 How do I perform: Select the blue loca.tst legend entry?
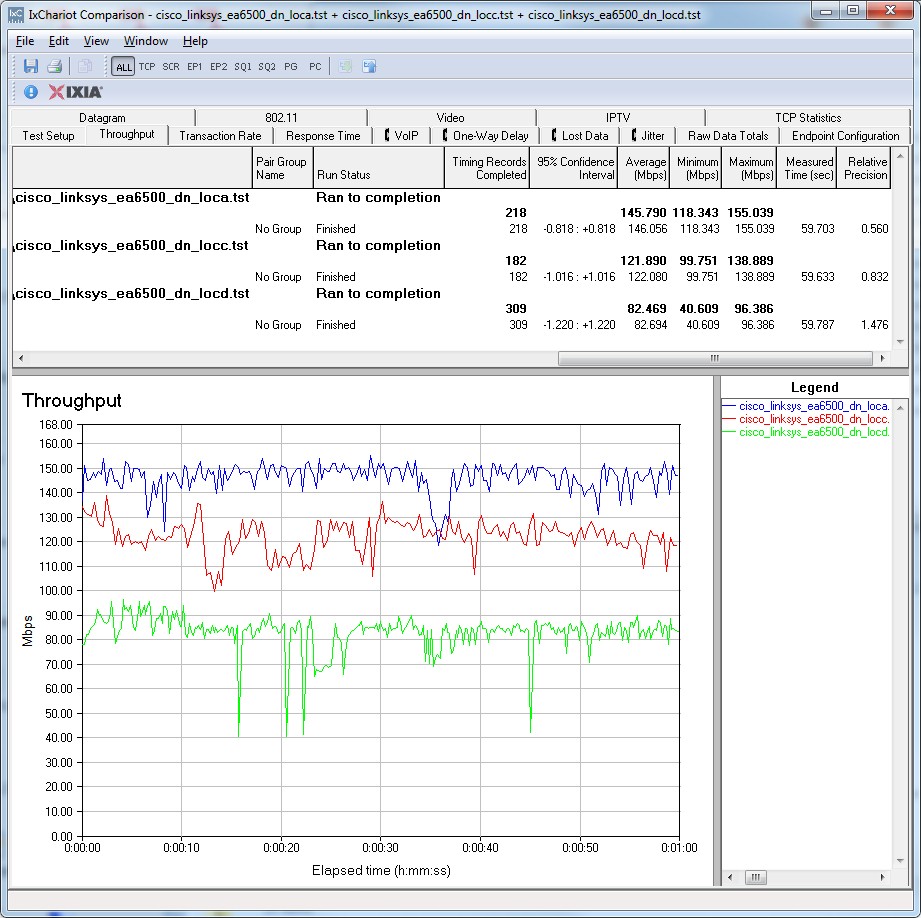[x=806, y=406]
